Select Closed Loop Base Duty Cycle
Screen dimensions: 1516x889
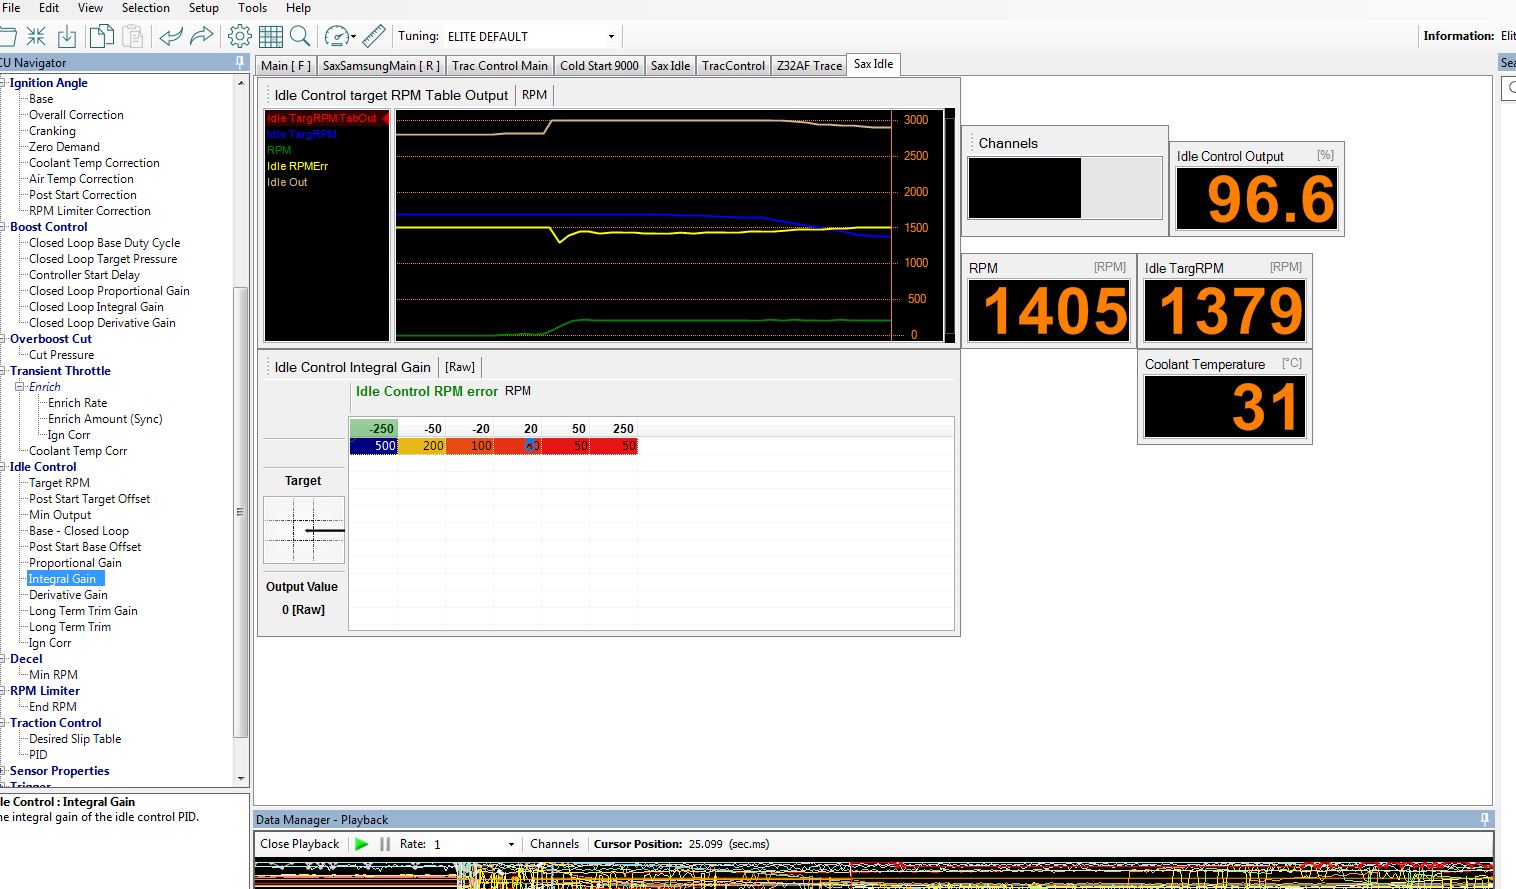pos(104,243)
